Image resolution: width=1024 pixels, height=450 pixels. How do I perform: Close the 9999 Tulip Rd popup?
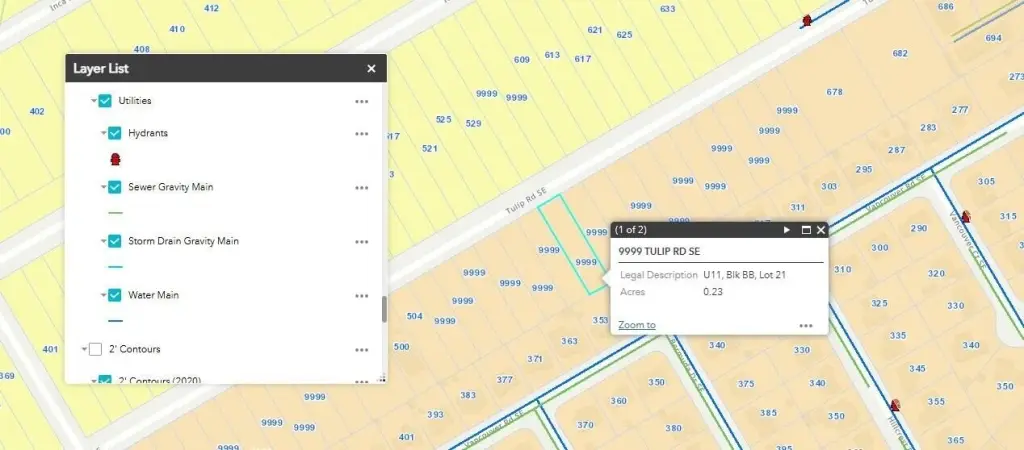pos(821,230)
